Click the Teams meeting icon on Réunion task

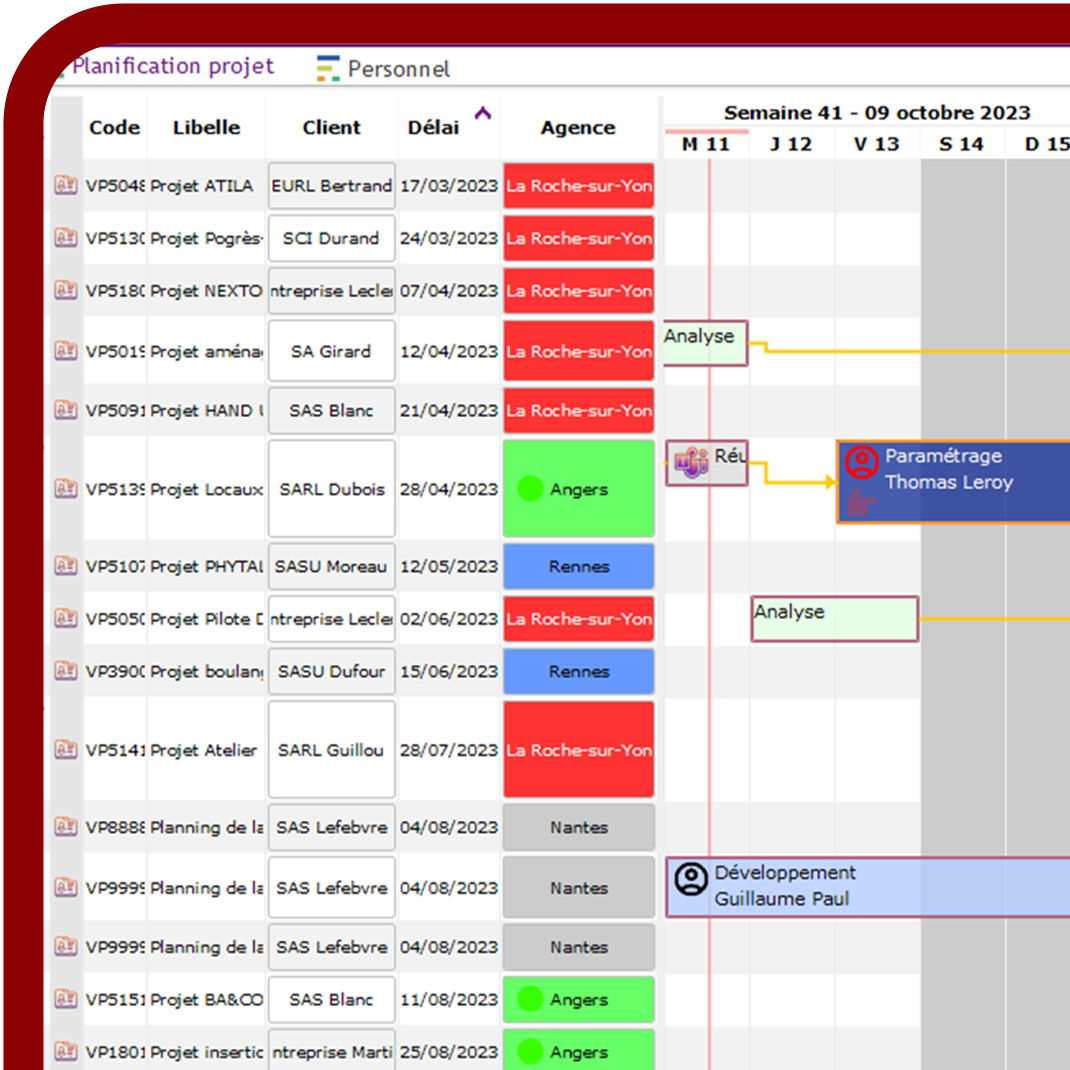(x=691, y=463)
